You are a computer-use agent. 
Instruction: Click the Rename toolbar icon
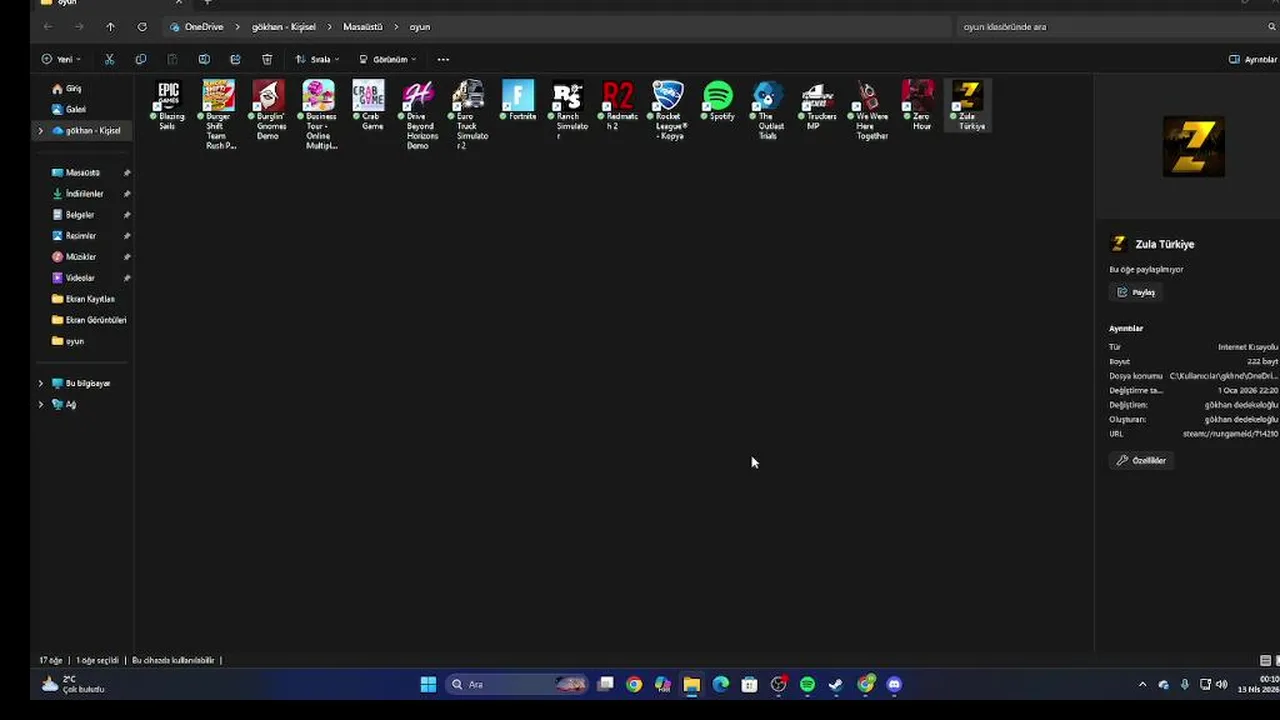204,59
